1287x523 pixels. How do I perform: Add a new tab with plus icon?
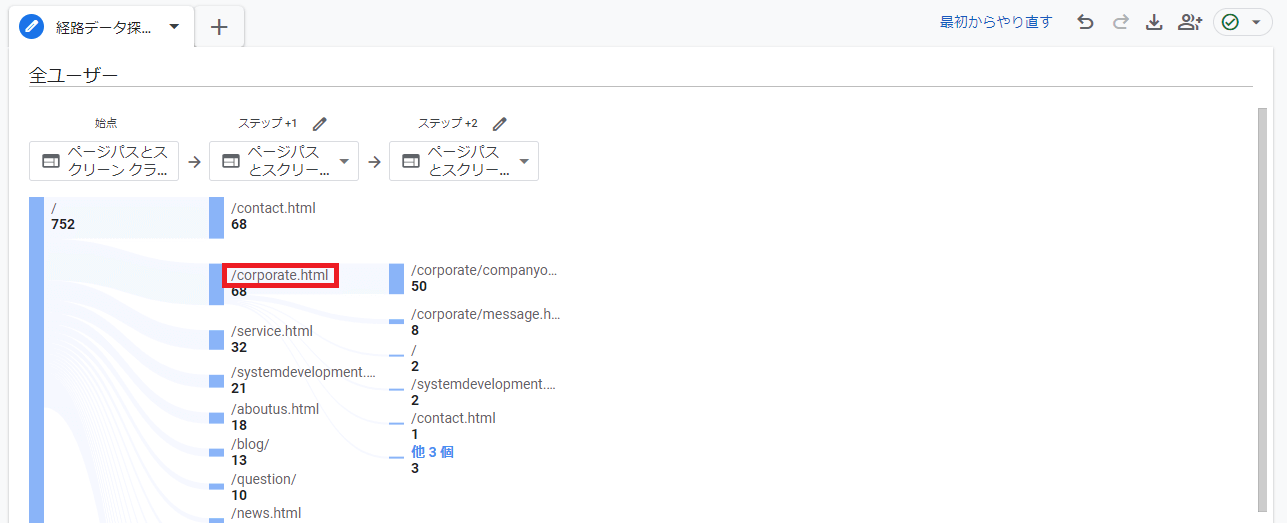pyautogui.click(x=219, y=27)
